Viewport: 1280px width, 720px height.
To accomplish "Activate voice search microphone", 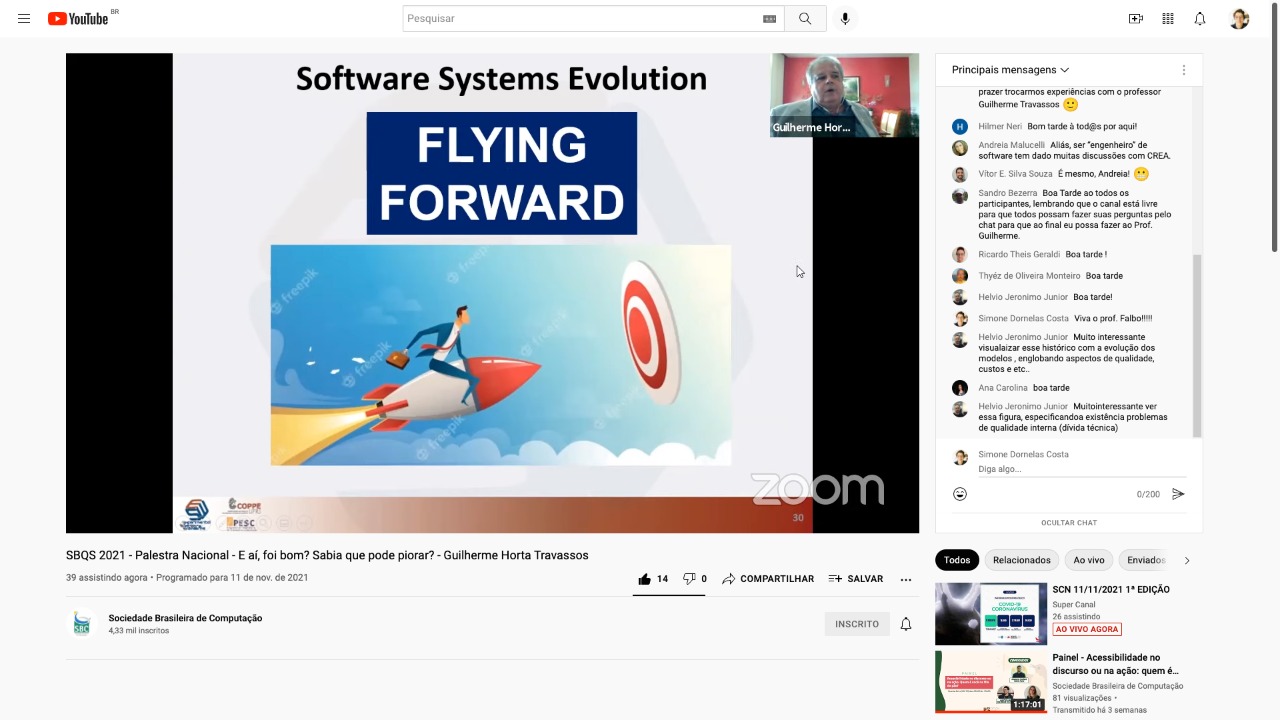I will (x=845, y=19).
